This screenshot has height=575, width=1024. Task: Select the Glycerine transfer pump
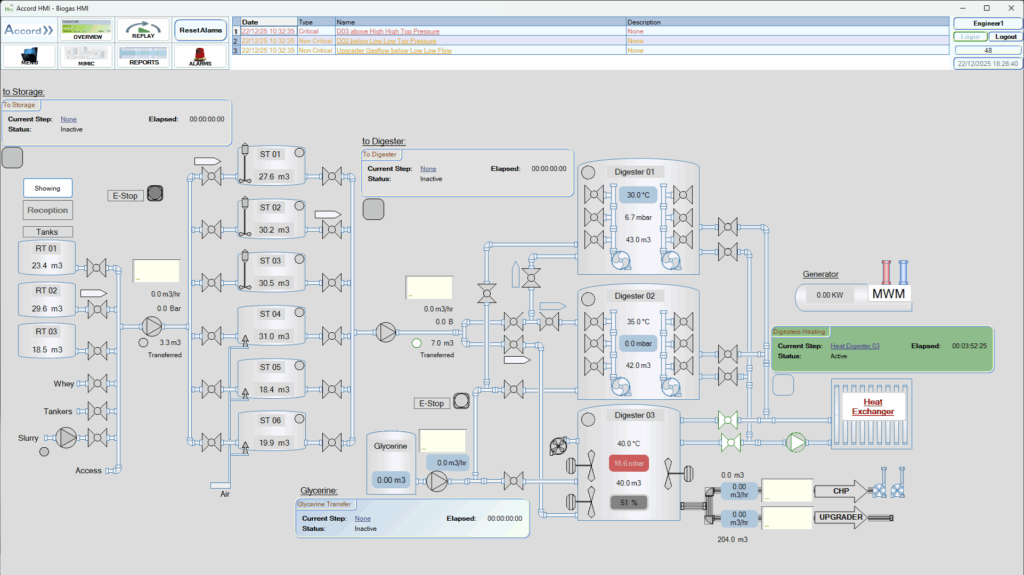(x=437, y=482)
